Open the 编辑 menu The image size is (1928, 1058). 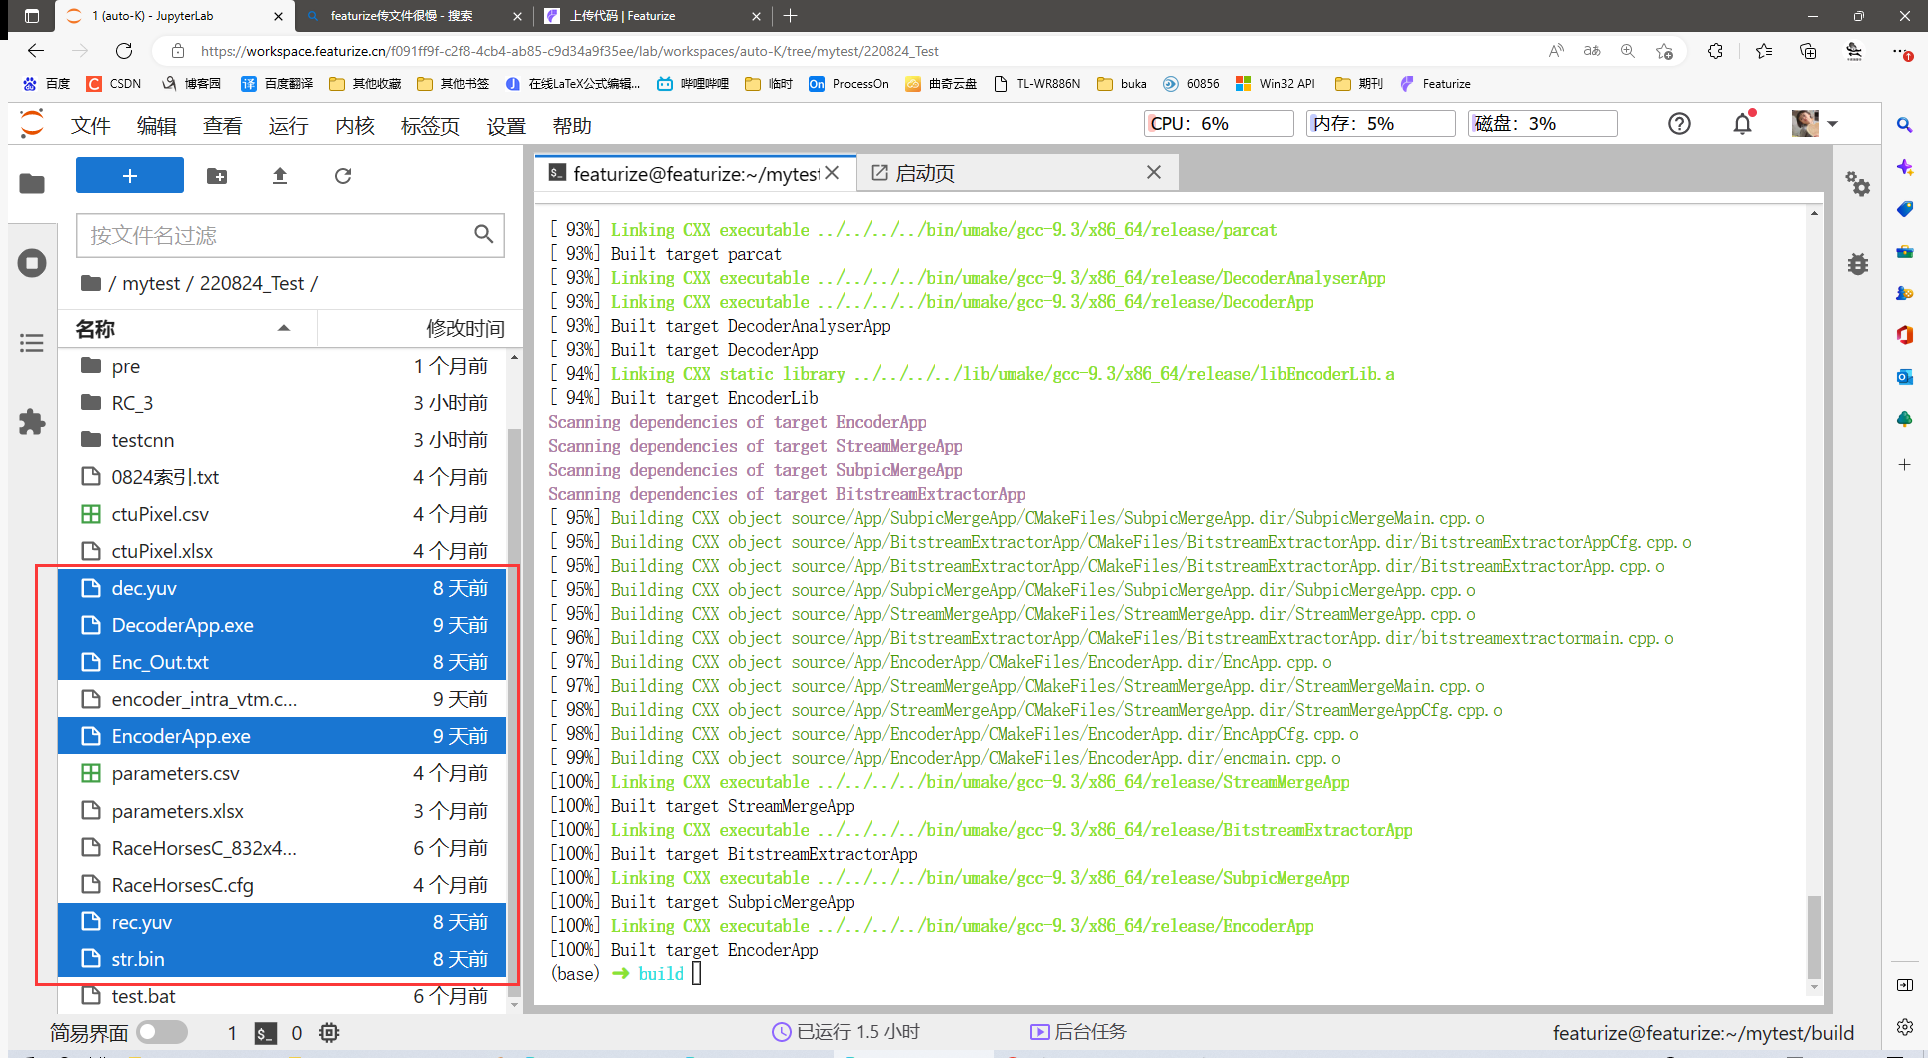[157, 126]
